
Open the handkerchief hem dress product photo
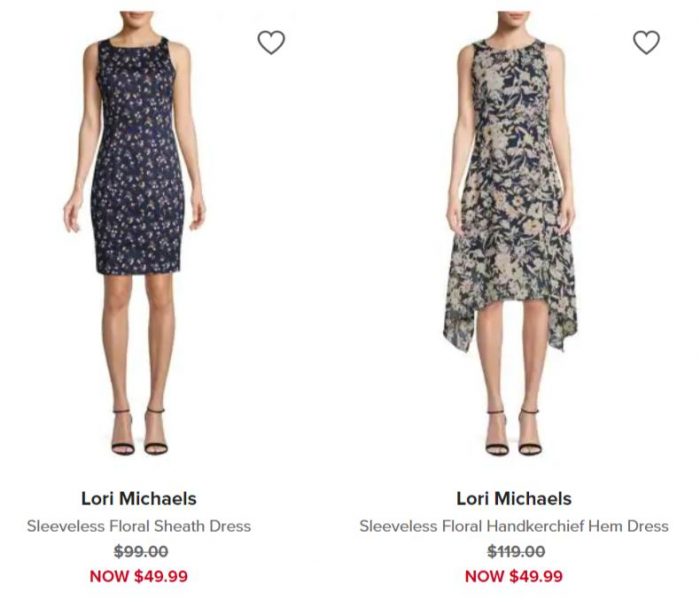tap(511, 233)
